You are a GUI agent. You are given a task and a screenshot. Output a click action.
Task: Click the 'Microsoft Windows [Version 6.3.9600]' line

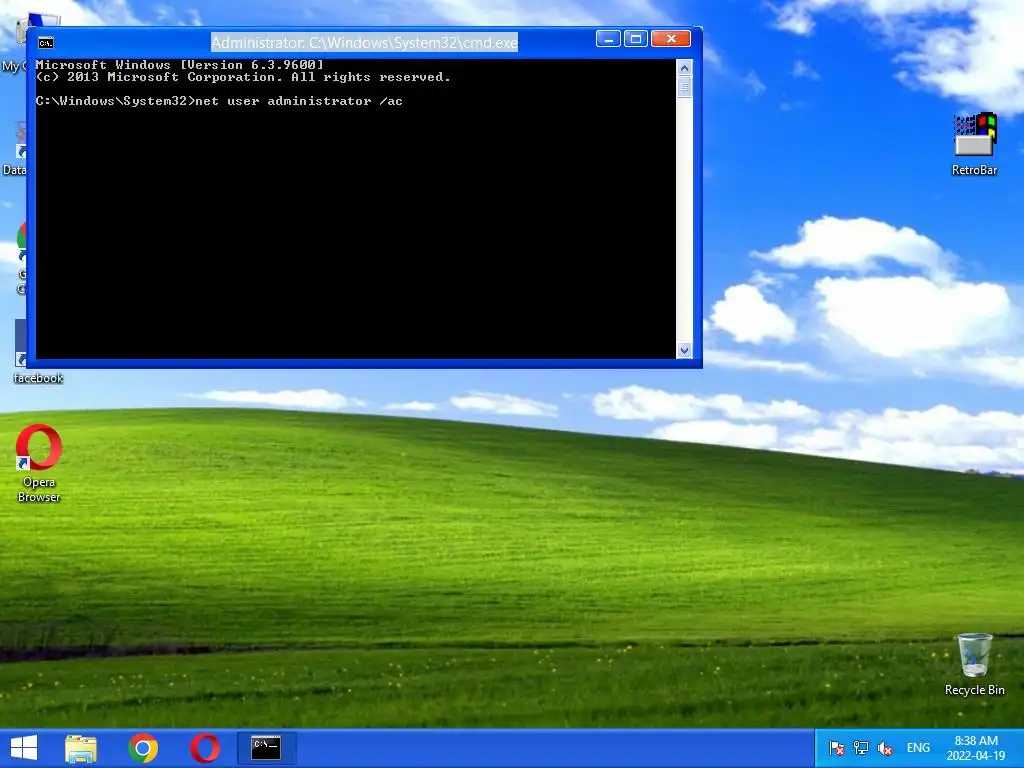[x=180, y=65]
